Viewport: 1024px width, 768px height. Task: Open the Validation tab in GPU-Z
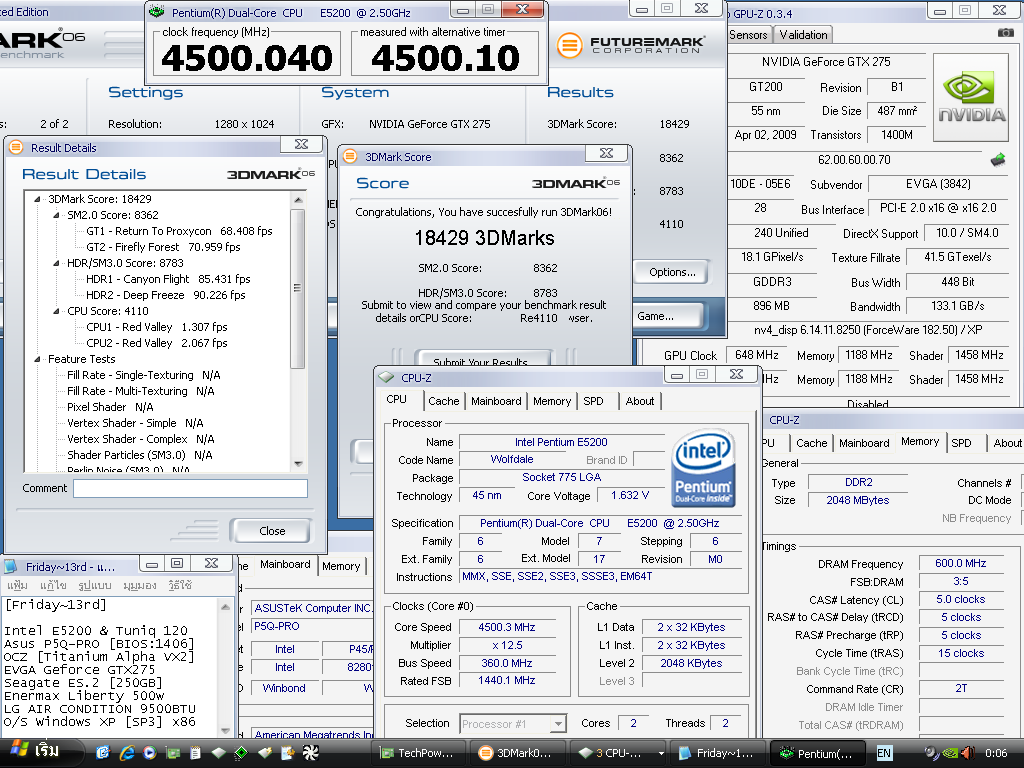tap(803, 34)
